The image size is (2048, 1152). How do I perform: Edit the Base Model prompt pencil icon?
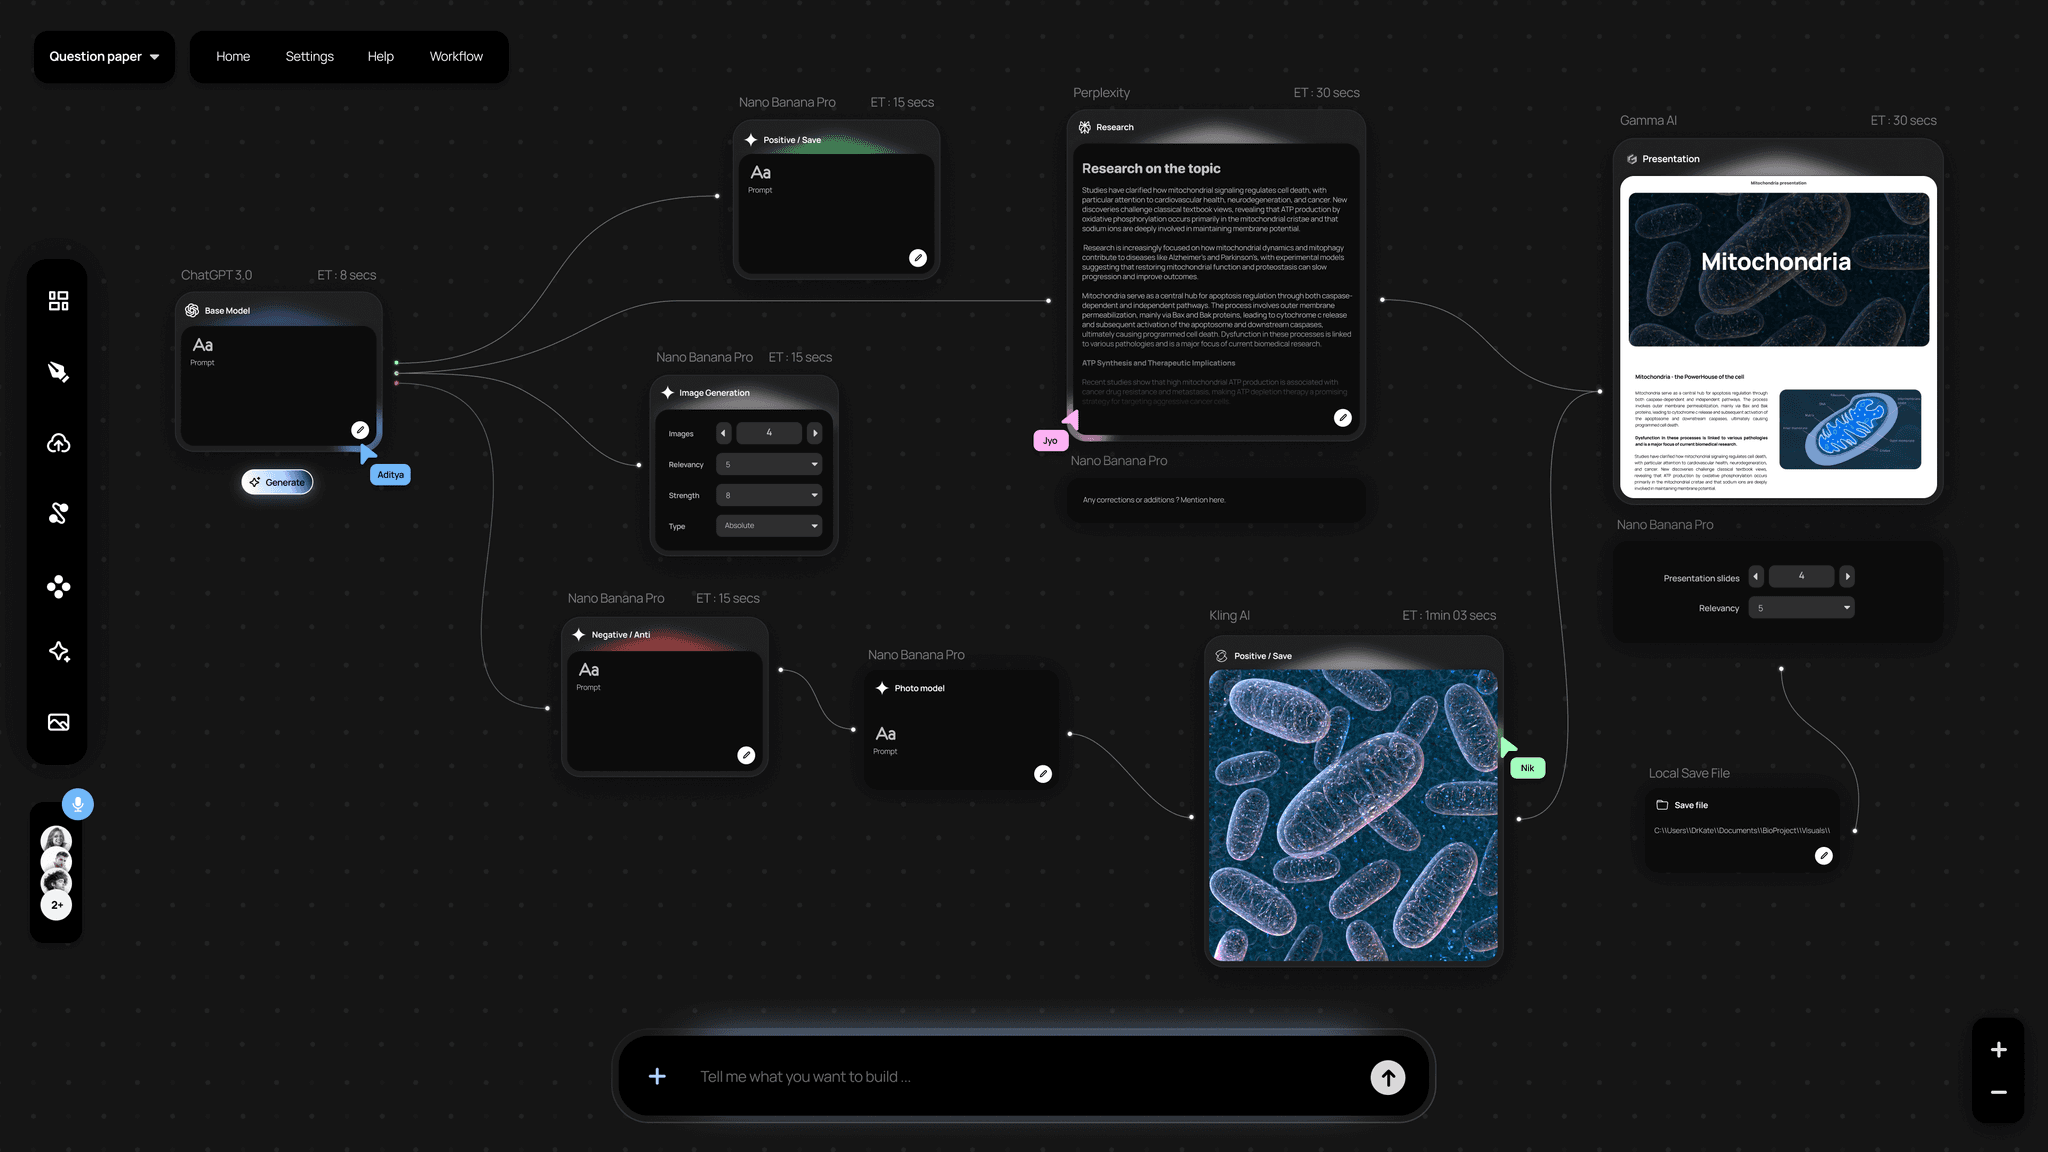pyautogui.click(x=360, y=430)
